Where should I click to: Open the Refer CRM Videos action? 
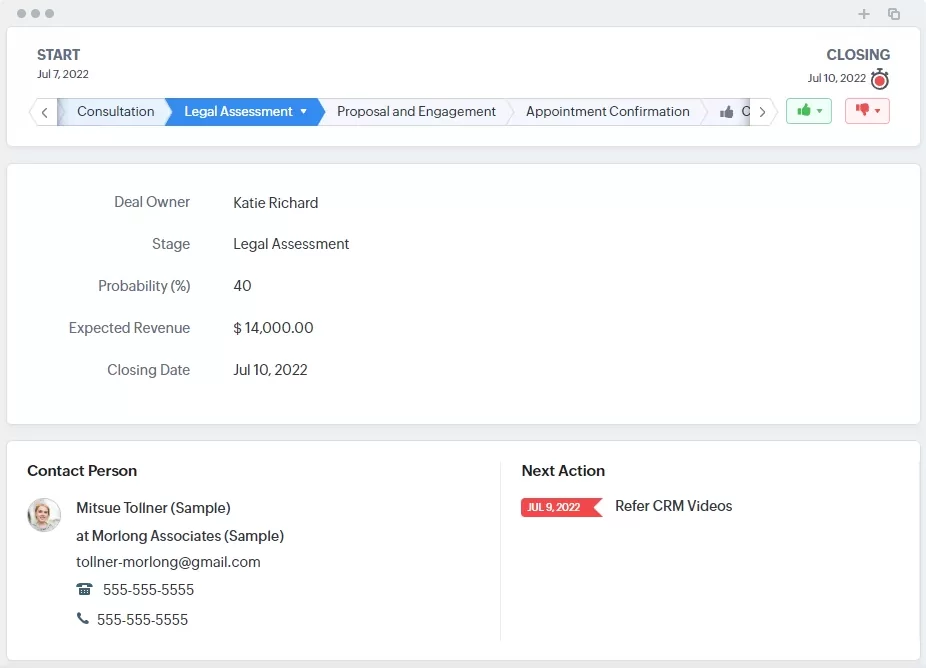click(x=673, y=506)
